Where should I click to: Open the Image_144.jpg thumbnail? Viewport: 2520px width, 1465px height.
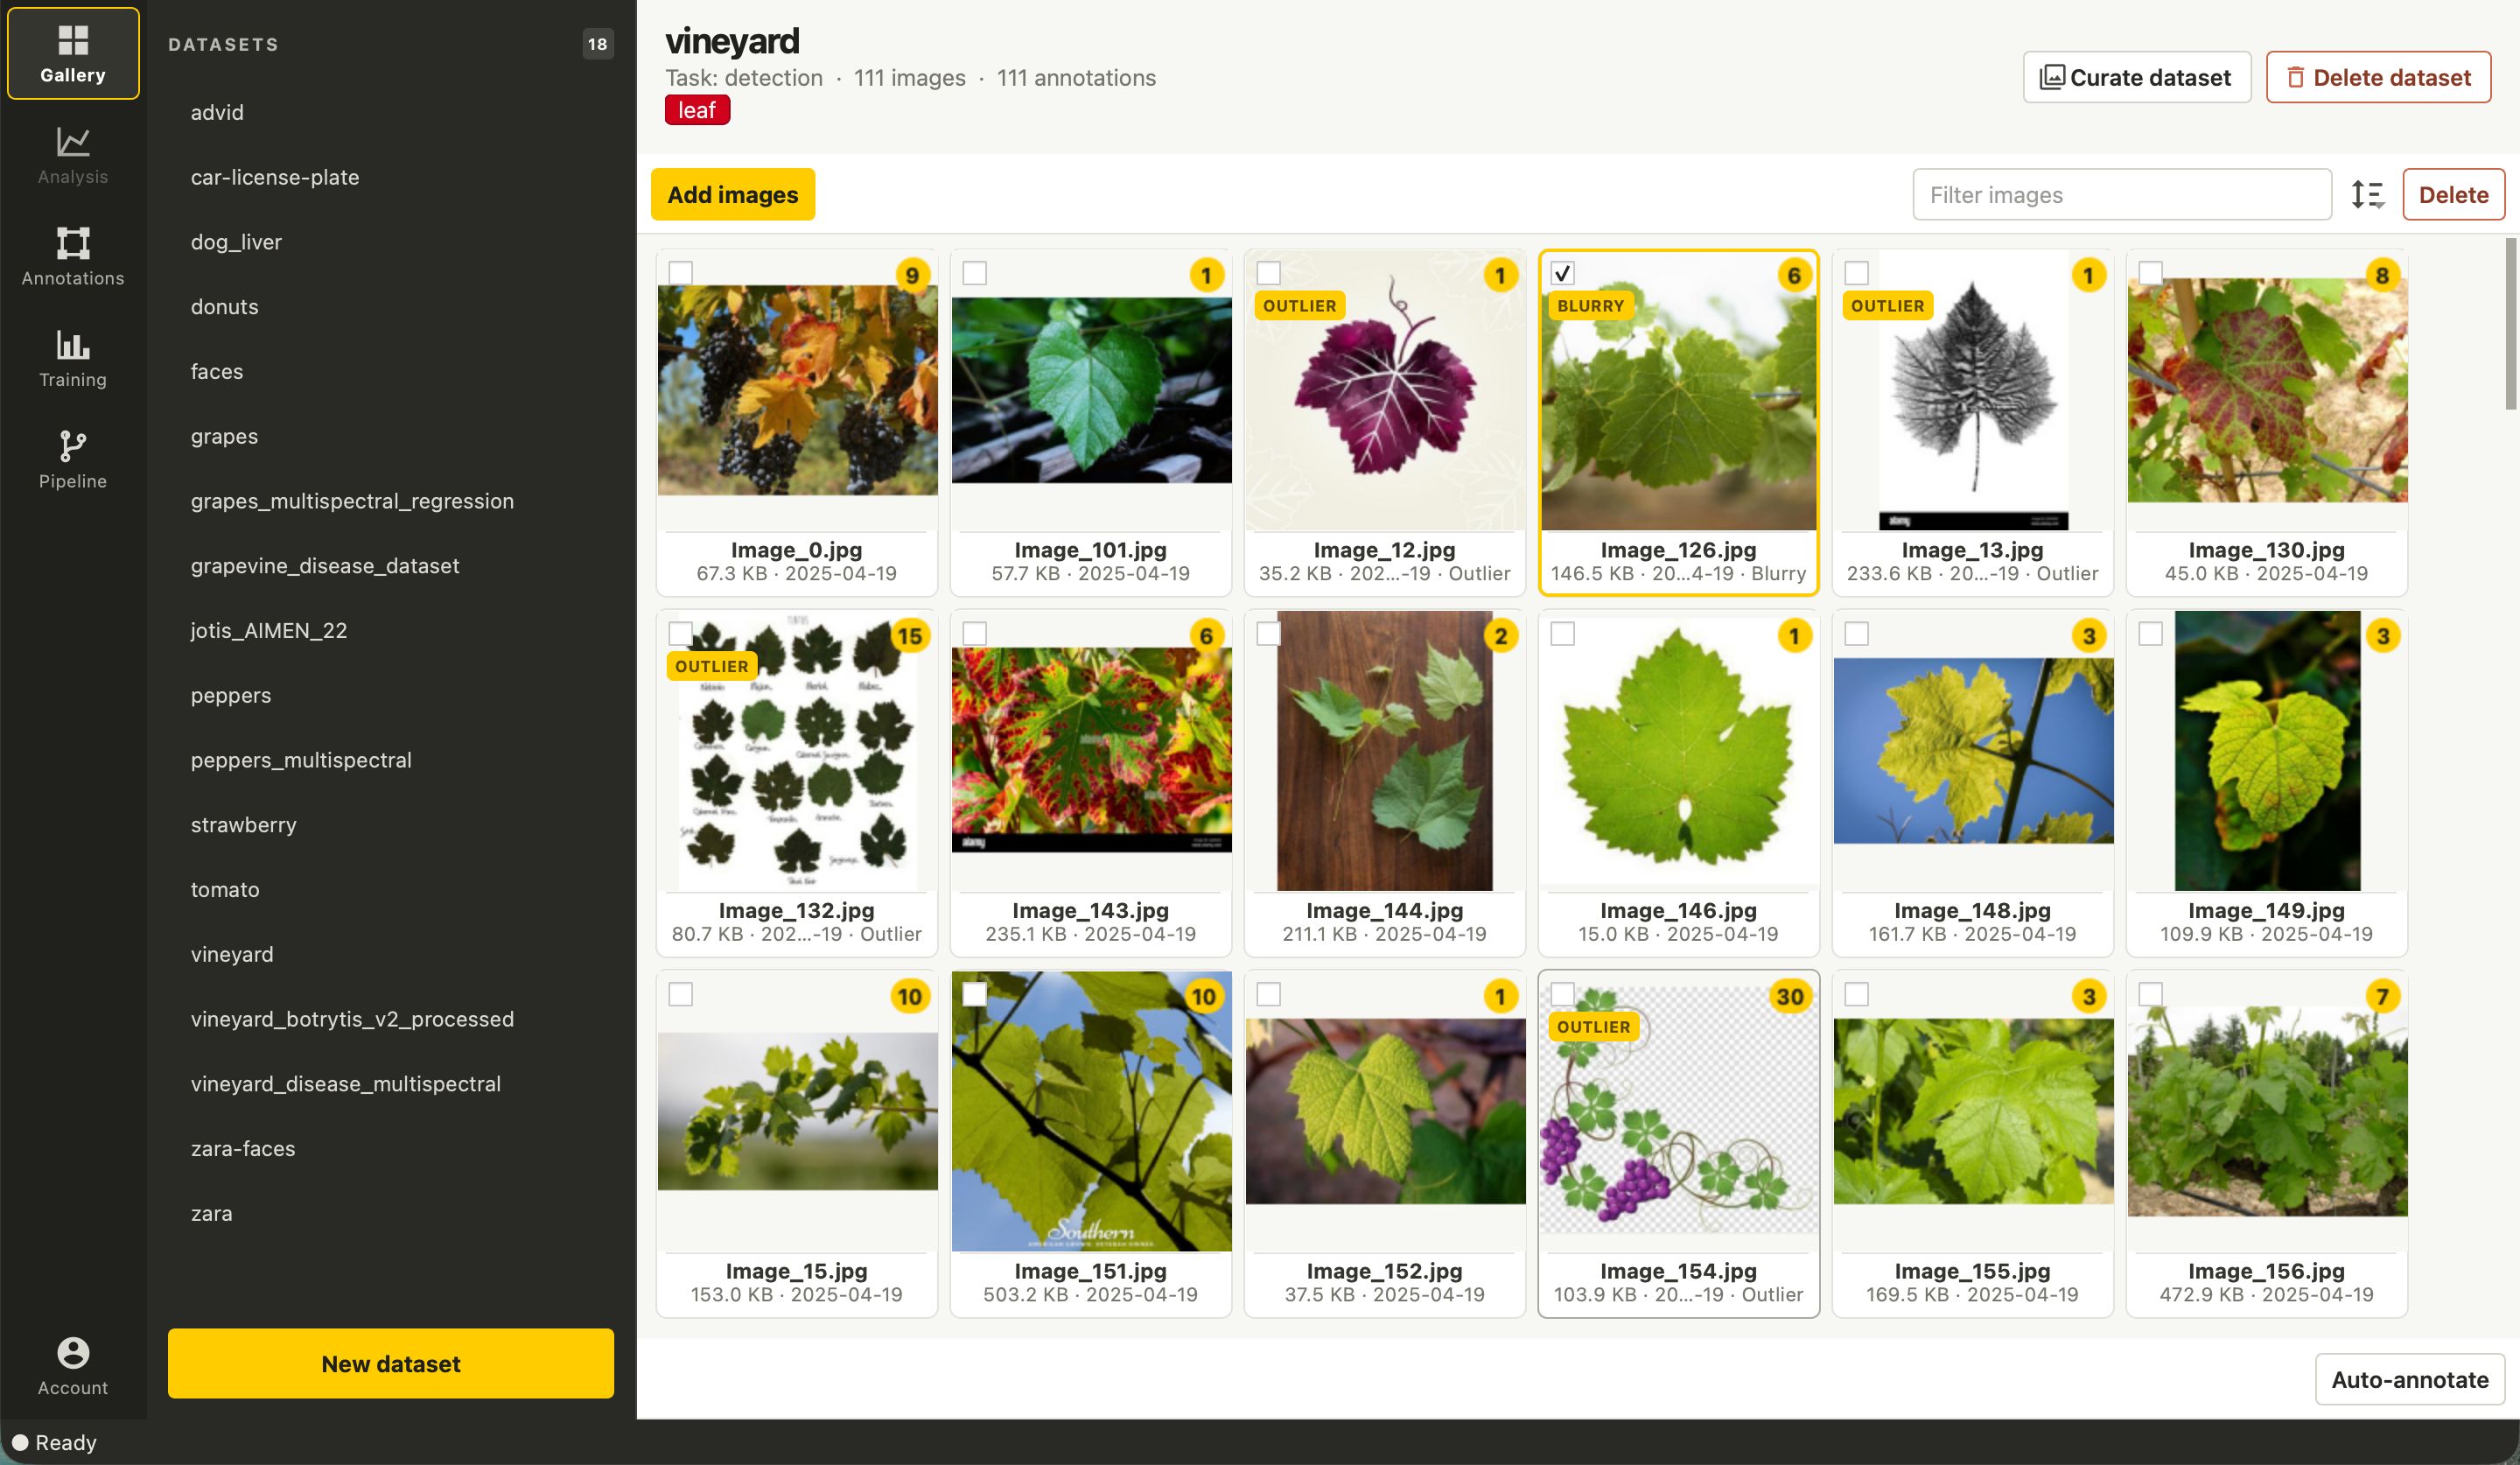click(x=1385, y=751)
